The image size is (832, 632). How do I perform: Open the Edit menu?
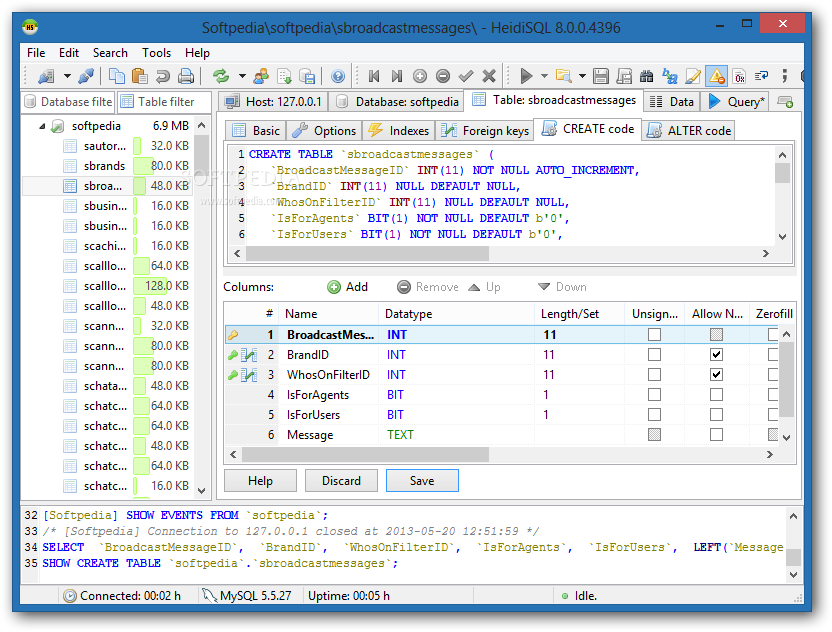coord(69,53)
